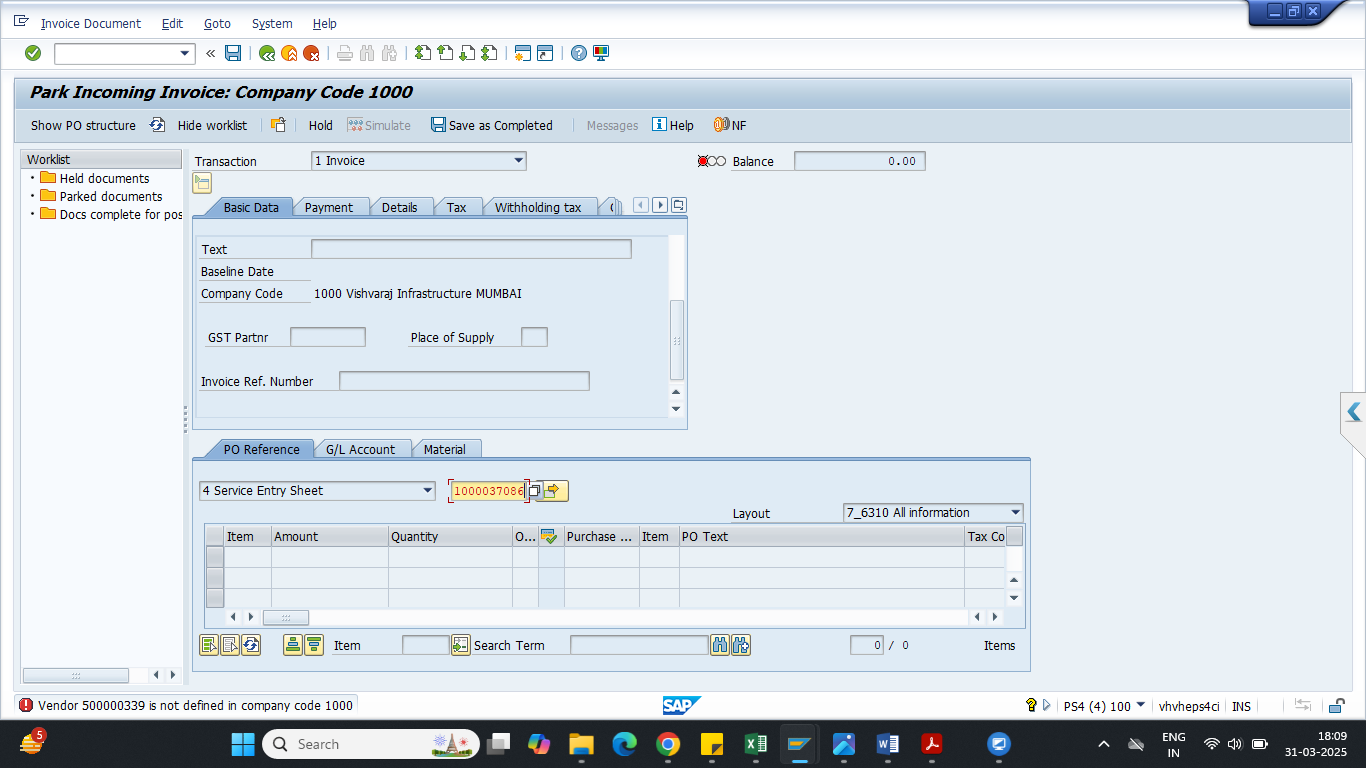The width and height of the screenshot is (1366, 768).
Task: Click Save as Completed button
Action: pyautogui.click(x=491, y=125)
